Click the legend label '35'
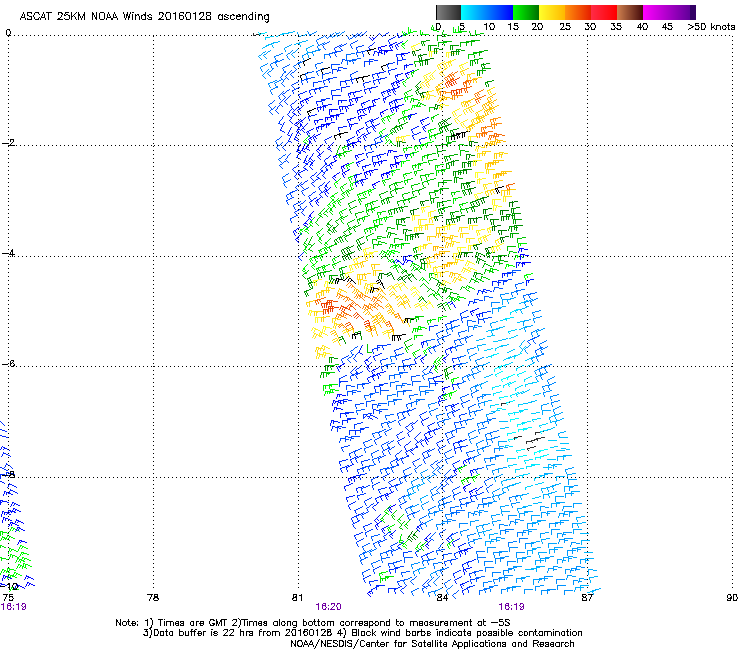This screenshot has width=740, height=650. tap(616, 27)
